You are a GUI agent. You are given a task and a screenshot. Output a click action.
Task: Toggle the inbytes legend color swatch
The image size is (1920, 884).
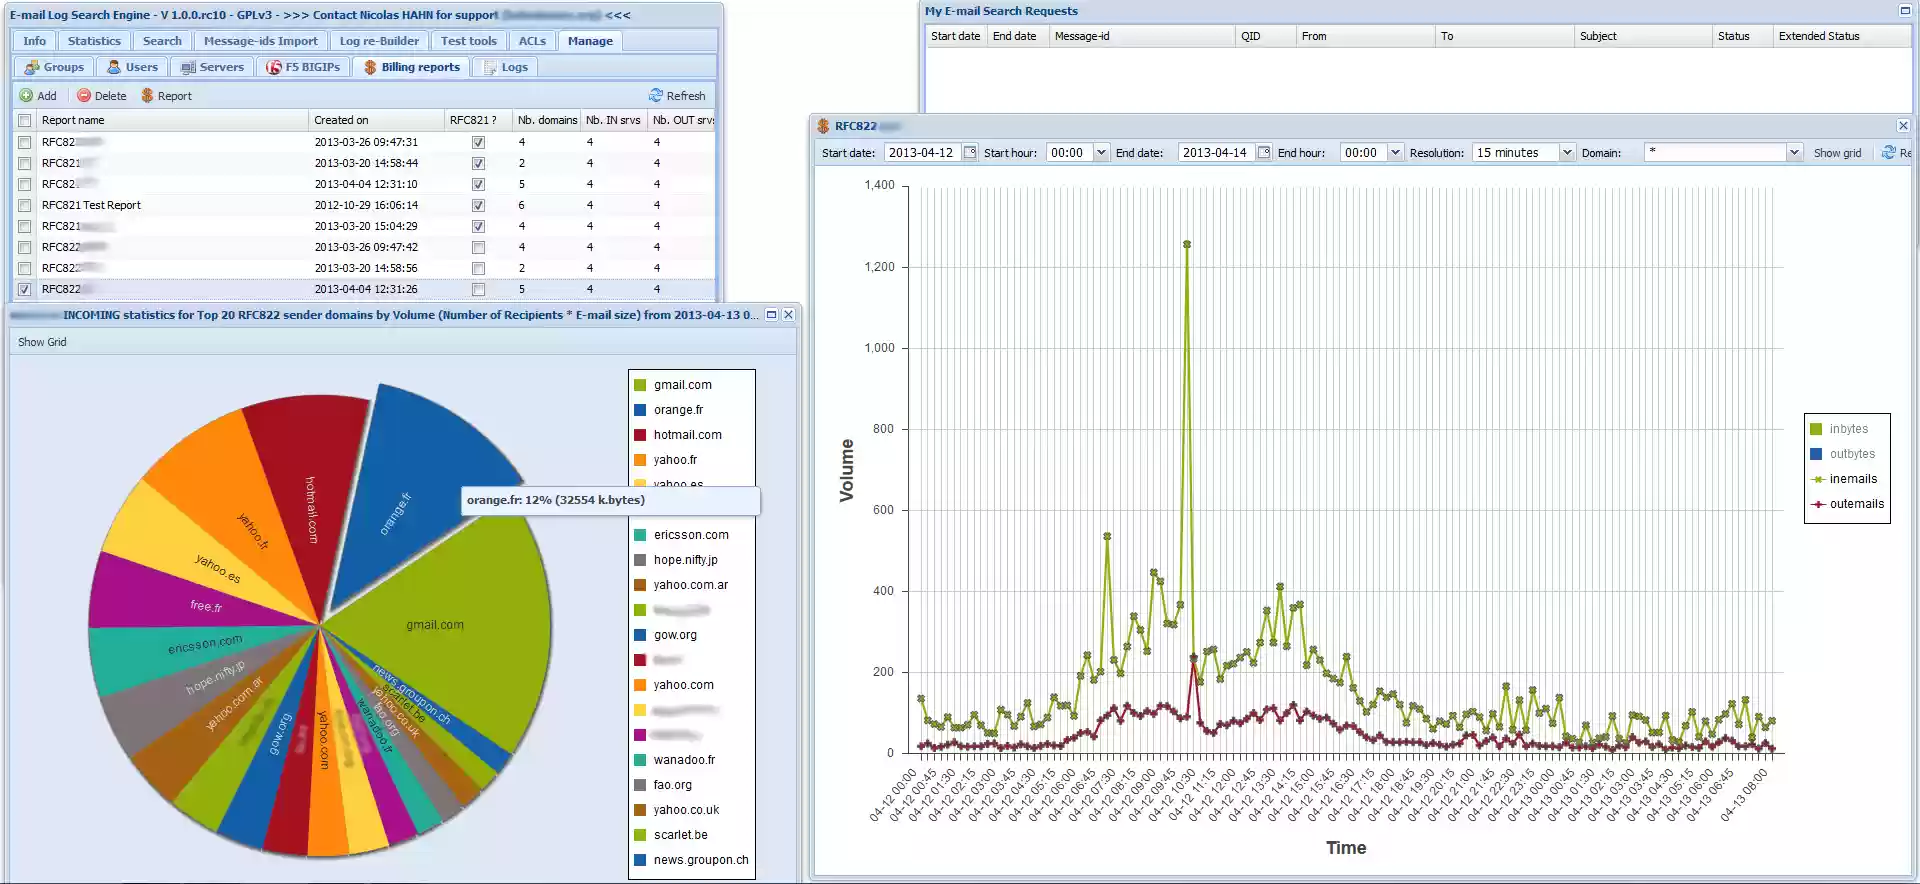point(1816,429)
